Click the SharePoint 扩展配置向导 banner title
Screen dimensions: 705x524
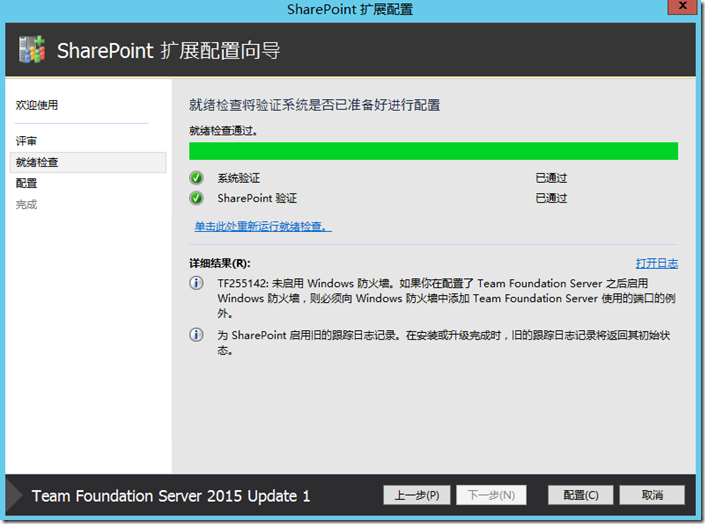[169, 50]
